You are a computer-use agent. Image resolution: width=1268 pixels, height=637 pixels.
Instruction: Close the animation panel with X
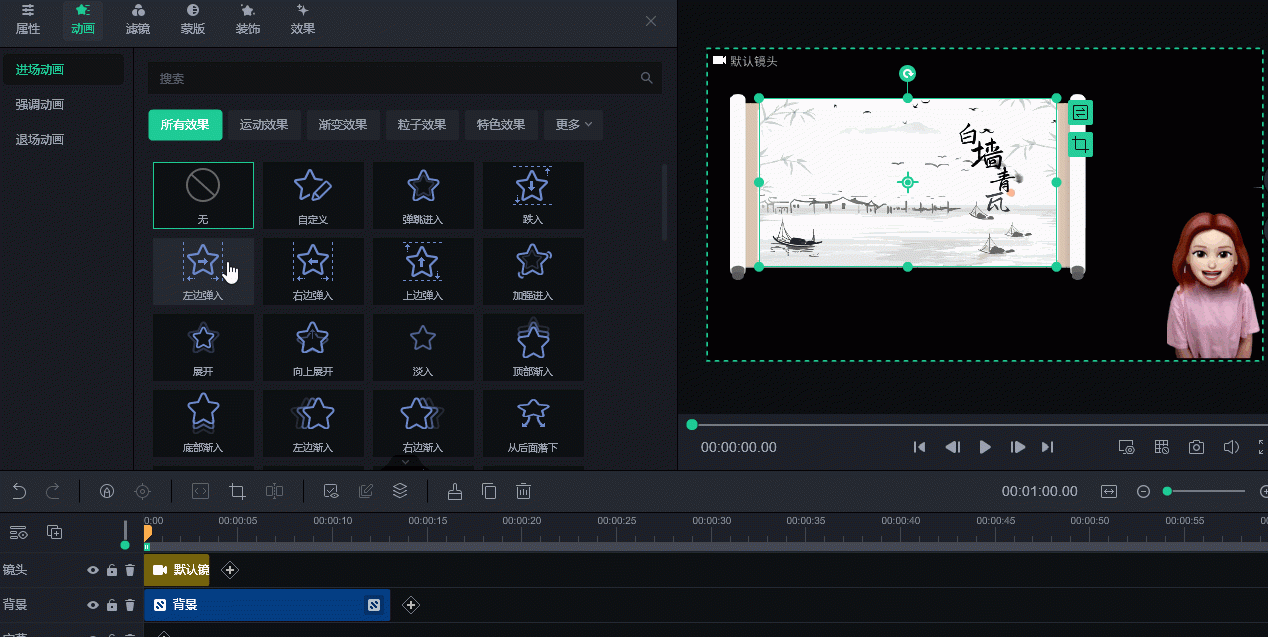(x=651, y=21)
